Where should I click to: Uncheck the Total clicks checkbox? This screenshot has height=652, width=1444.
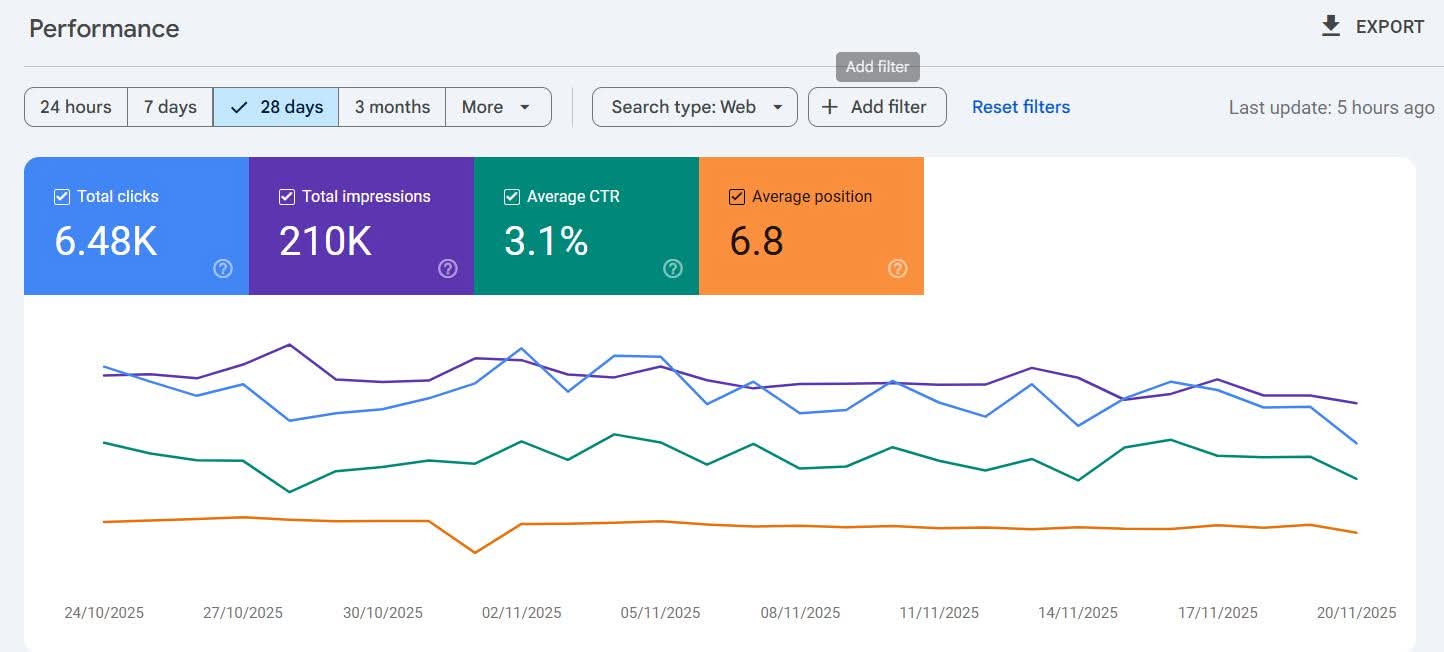point(62,197)
